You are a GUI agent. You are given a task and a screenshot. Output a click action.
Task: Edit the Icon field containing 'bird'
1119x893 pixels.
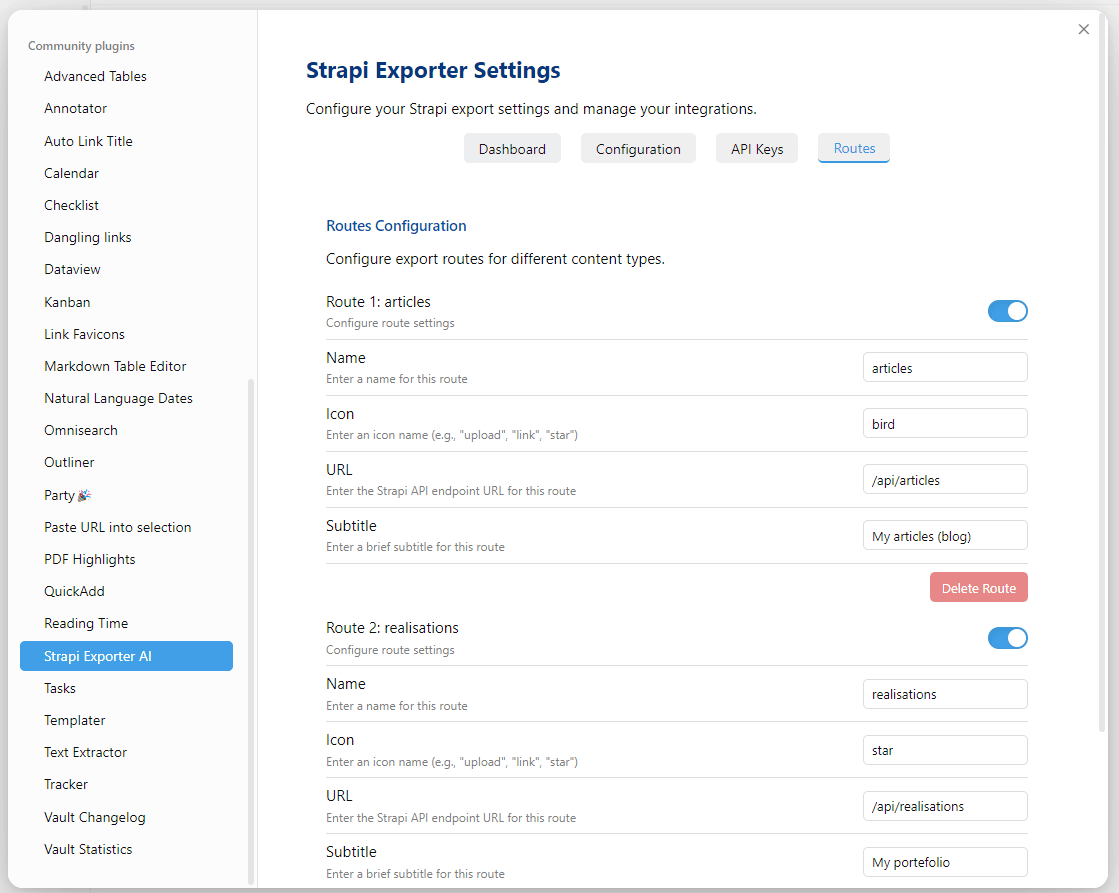coord(945,424)
